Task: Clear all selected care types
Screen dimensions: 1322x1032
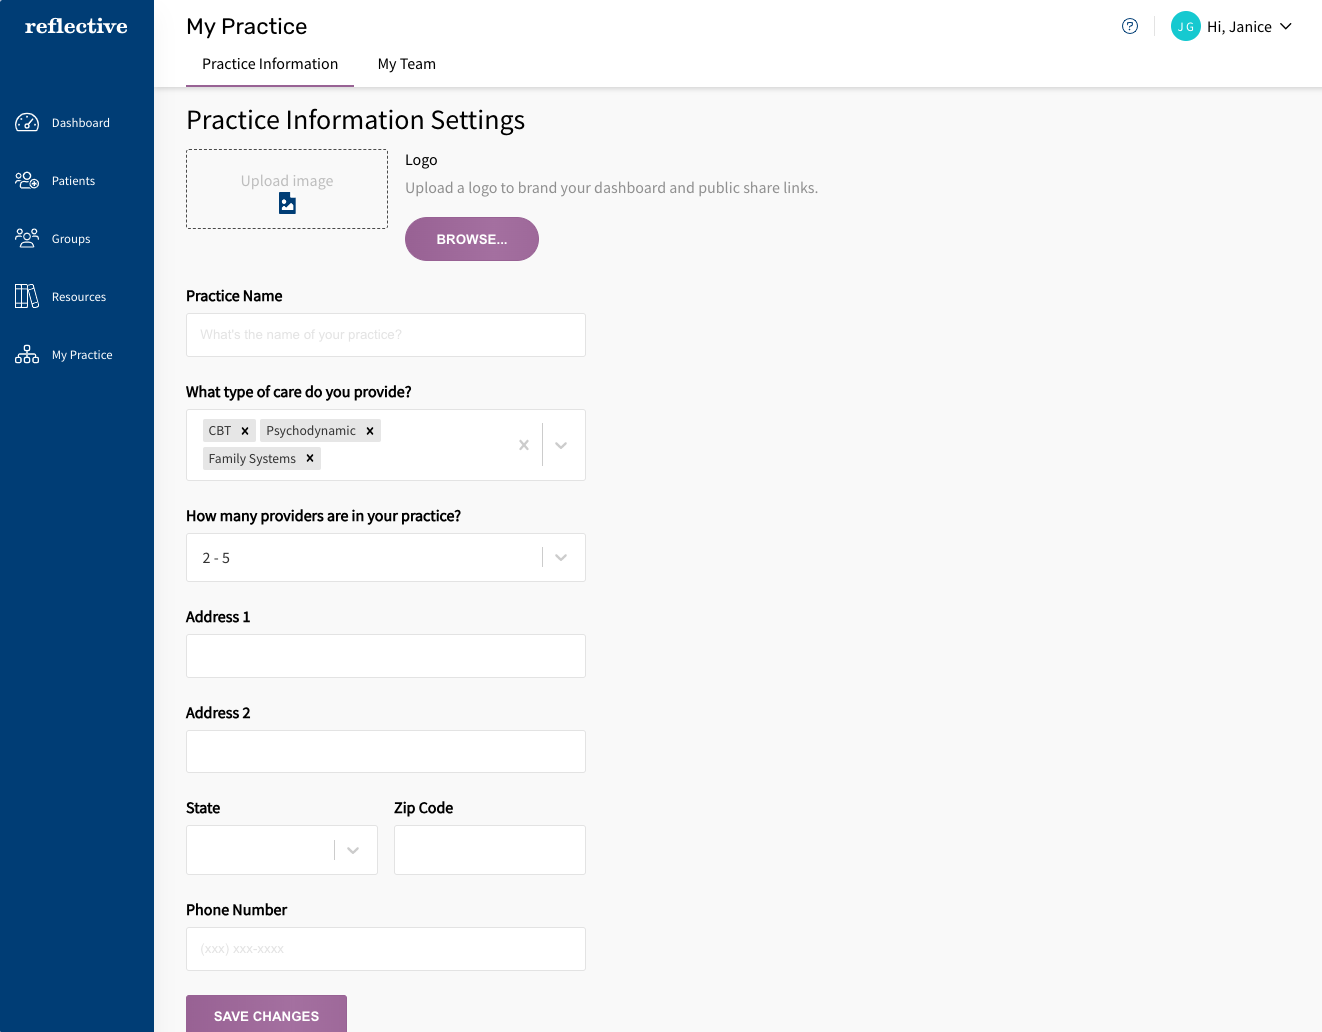Action: pyautogui.click(x=524, y=445)
